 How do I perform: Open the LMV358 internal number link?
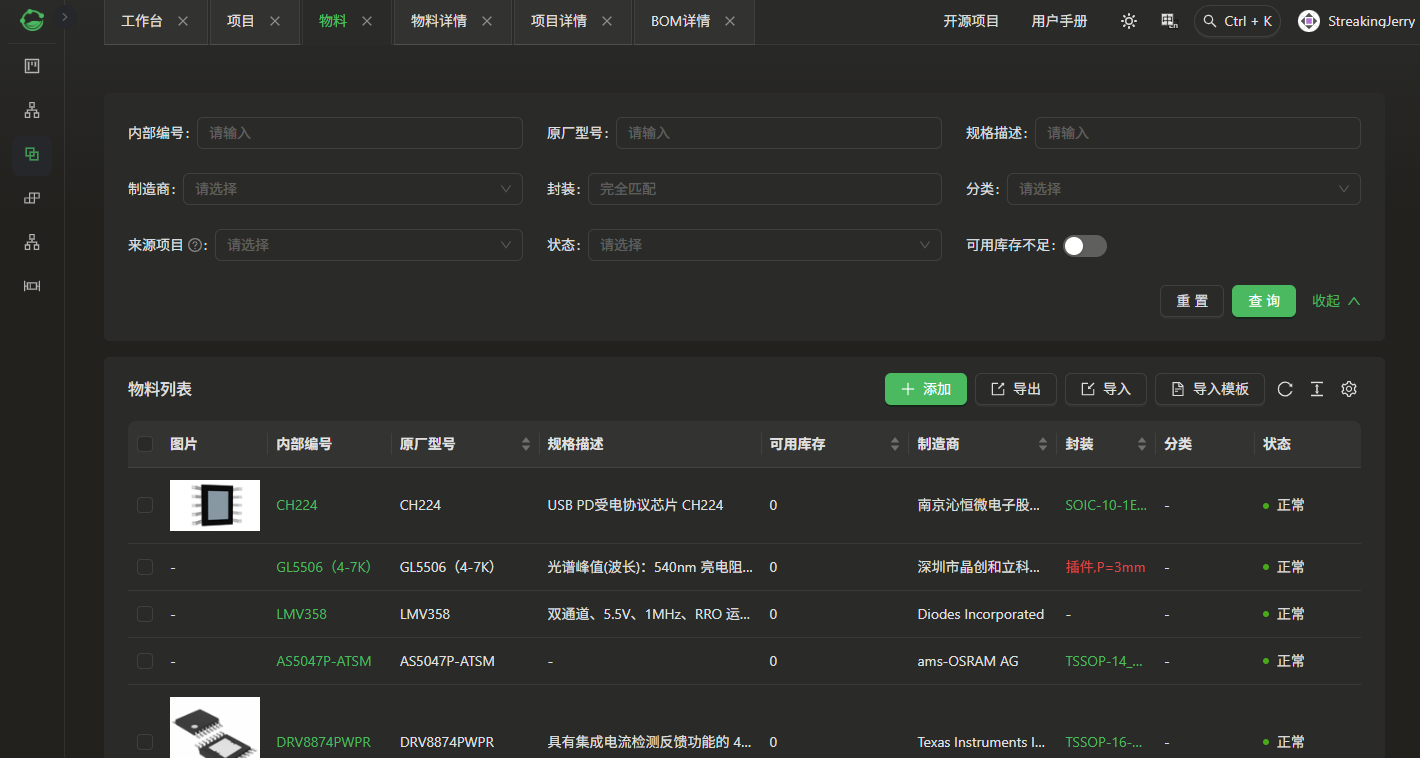coord(301,614)
